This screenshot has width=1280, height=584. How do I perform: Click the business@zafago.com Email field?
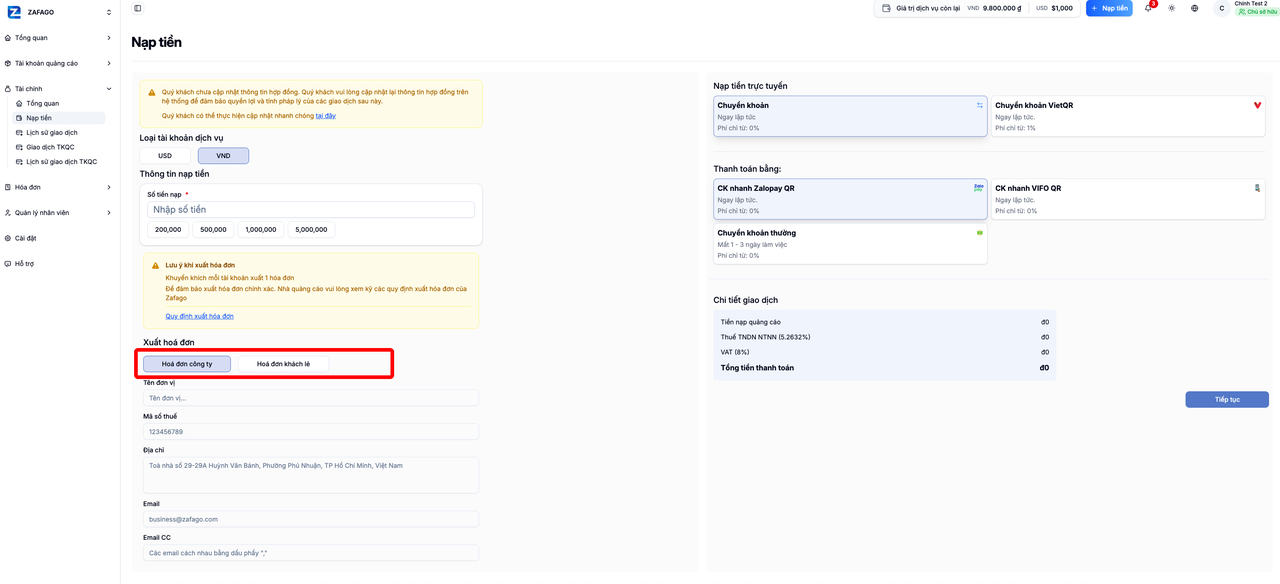(x=311, y=519)
